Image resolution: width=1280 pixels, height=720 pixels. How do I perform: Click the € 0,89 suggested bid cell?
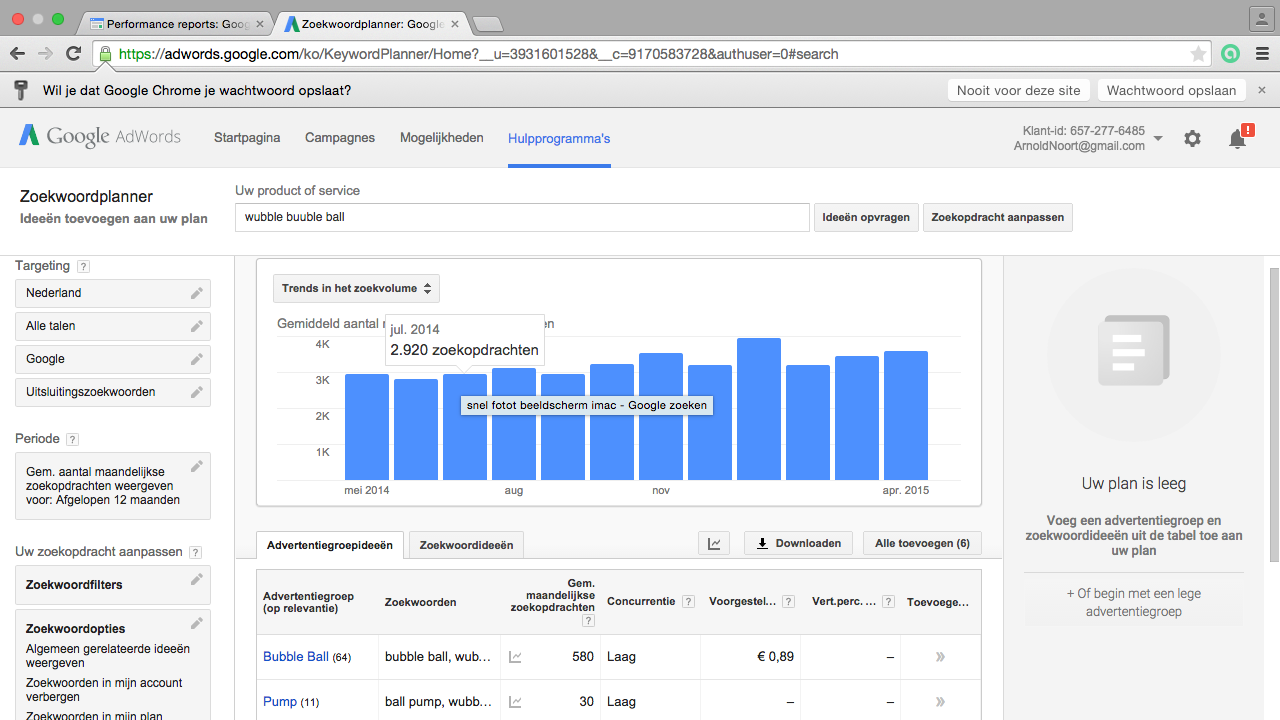pyautogui.click(x=776, y=657)
